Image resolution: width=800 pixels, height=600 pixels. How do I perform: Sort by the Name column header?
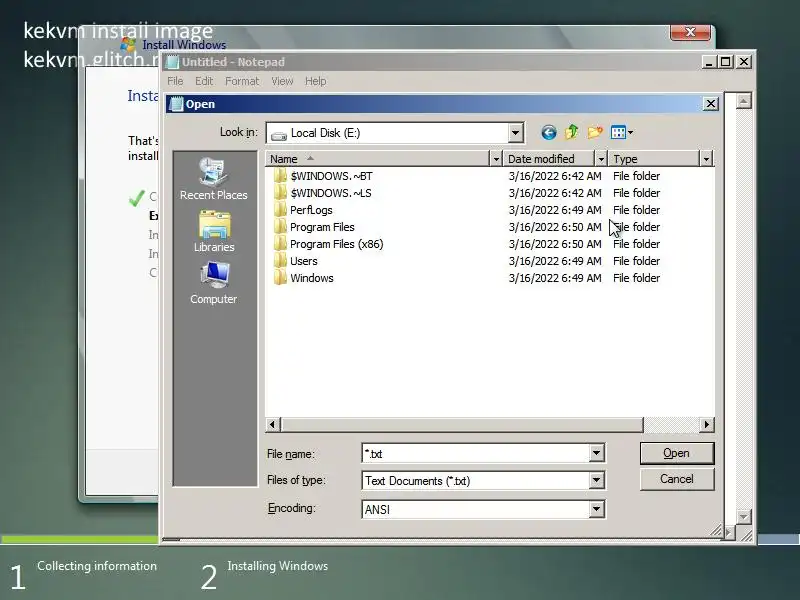378,159
